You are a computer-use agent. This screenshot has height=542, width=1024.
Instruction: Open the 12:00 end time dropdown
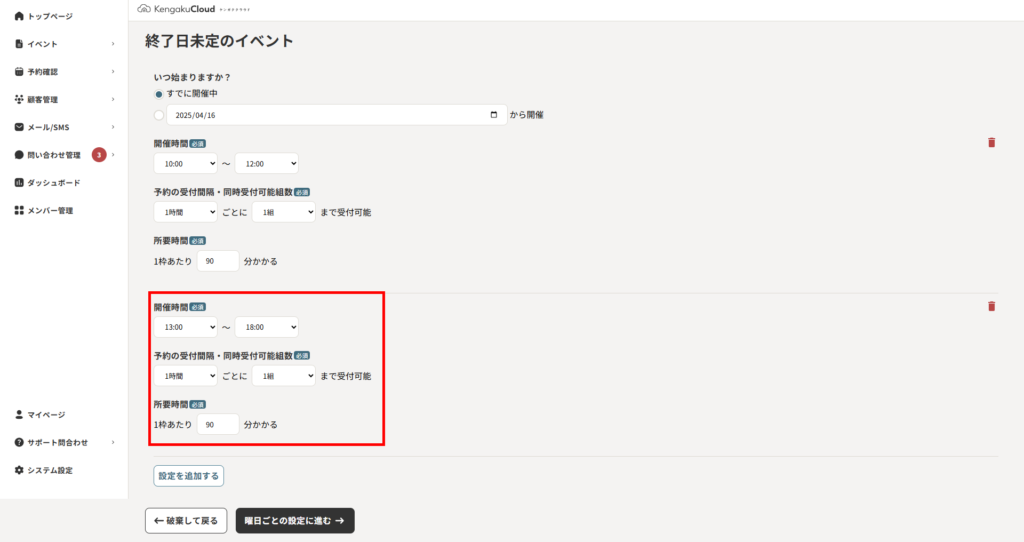click(266, 163)
